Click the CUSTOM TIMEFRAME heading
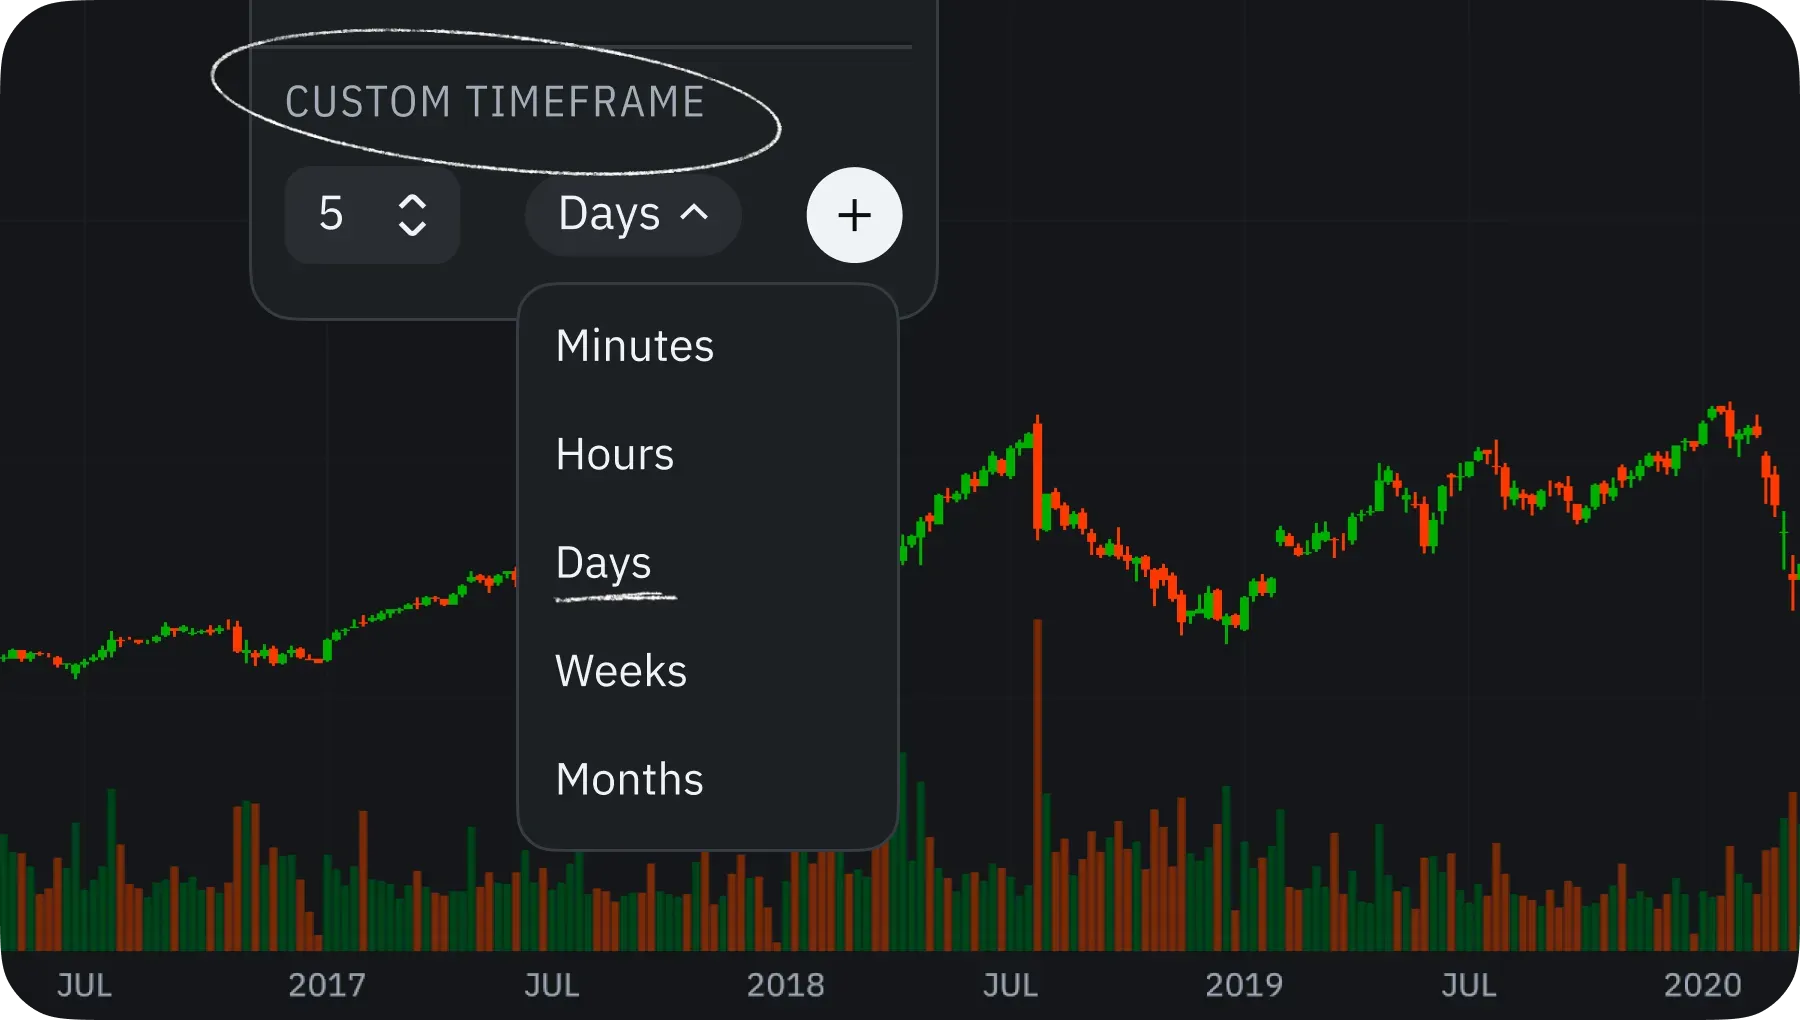Viewport: 1800px width, 1020px height. [495, 102]
